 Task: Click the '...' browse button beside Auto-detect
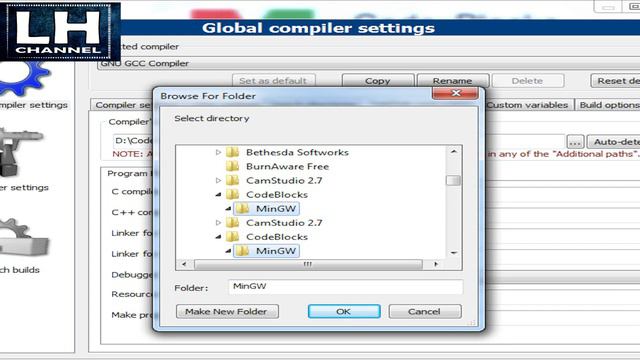[575, 142]
